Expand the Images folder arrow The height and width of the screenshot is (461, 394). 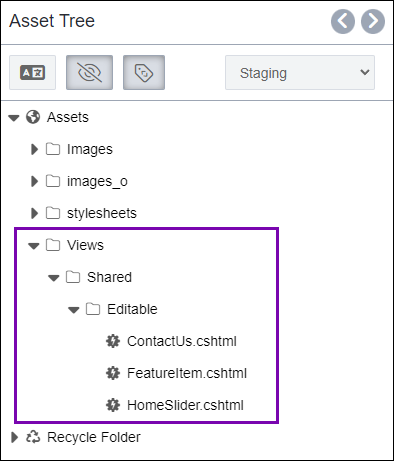click(34, 149)
